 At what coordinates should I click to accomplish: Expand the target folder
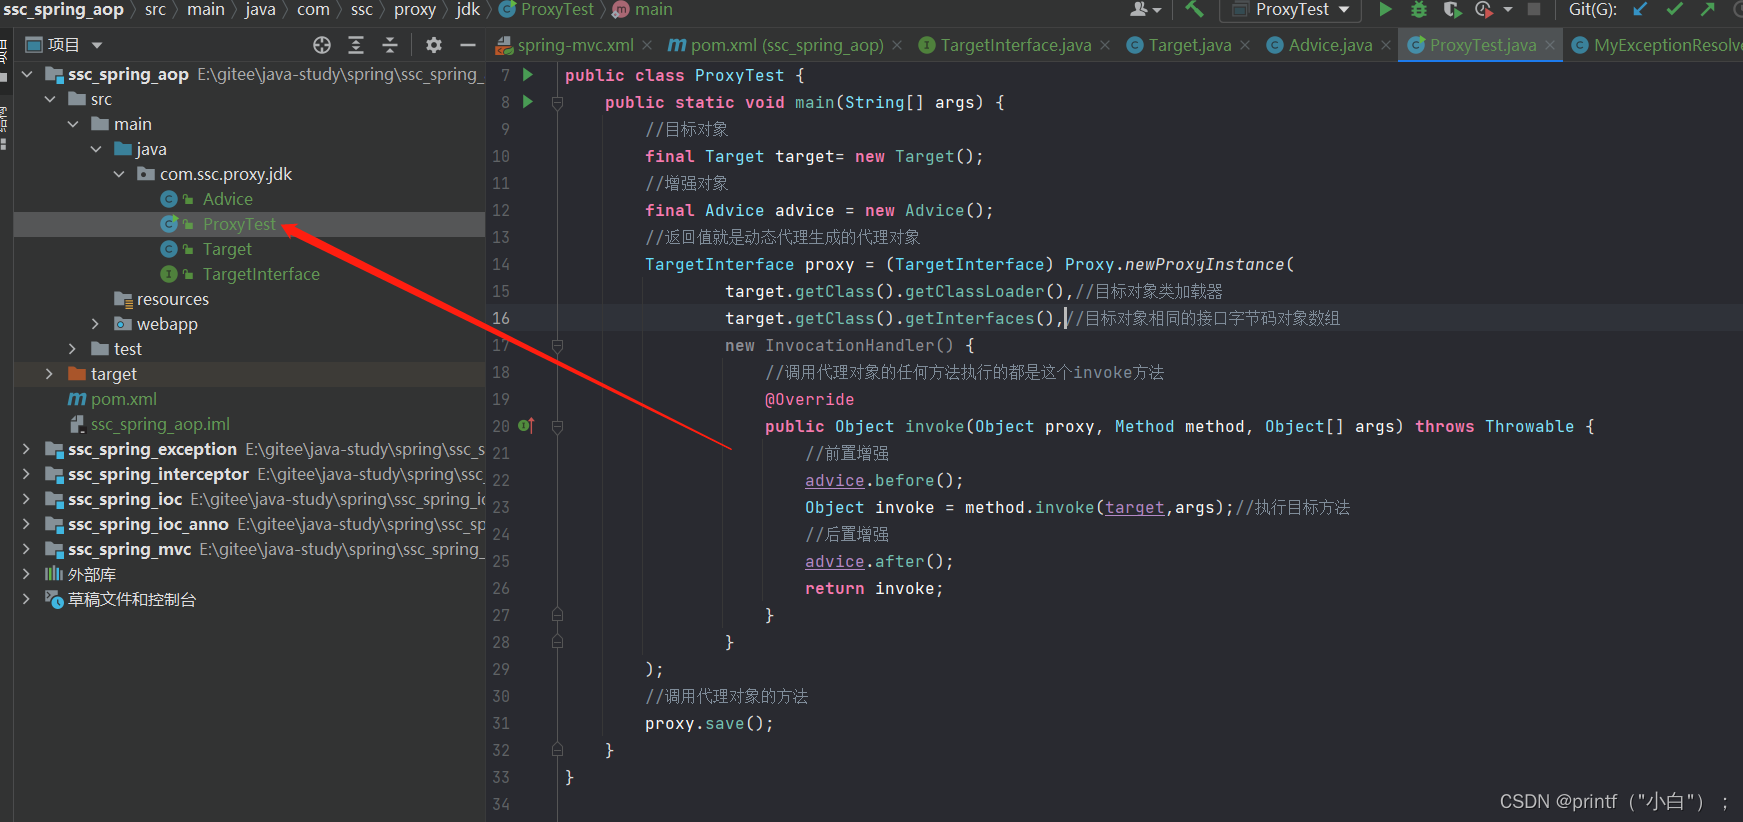(x=50, y=374)
